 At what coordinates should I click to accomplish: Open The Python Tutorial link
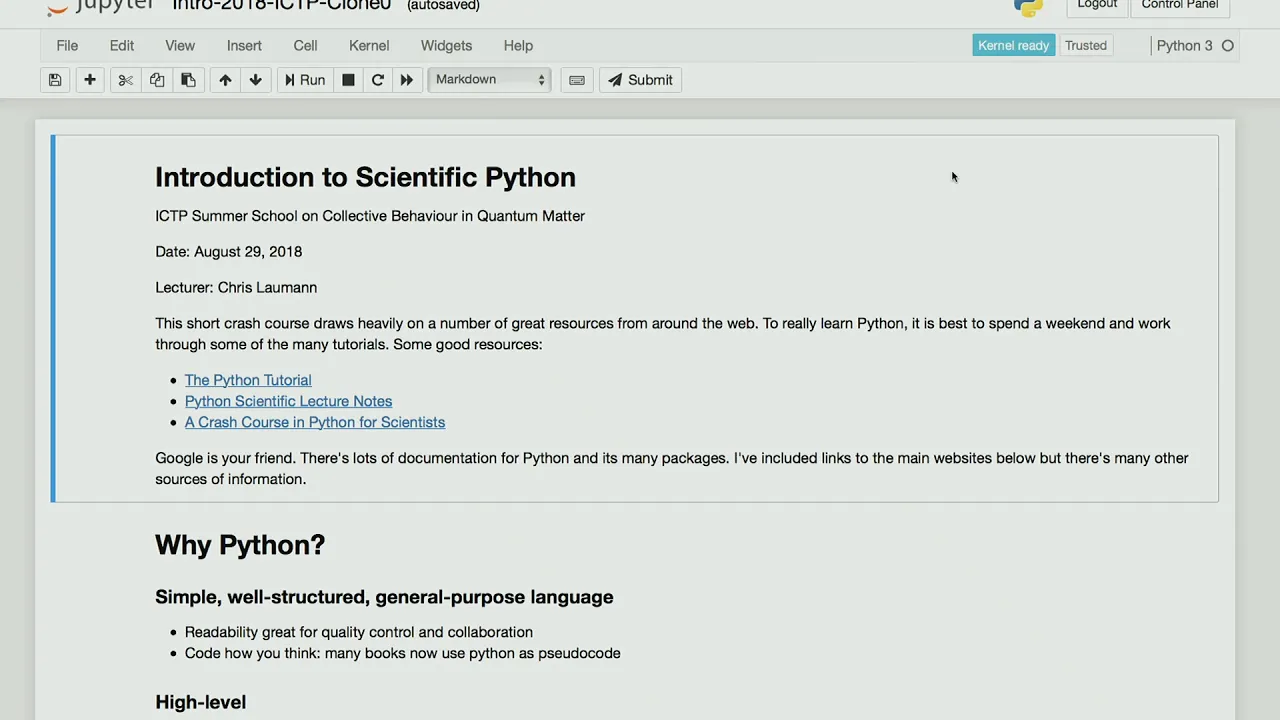pyautogui.click(x=248, y=380)
